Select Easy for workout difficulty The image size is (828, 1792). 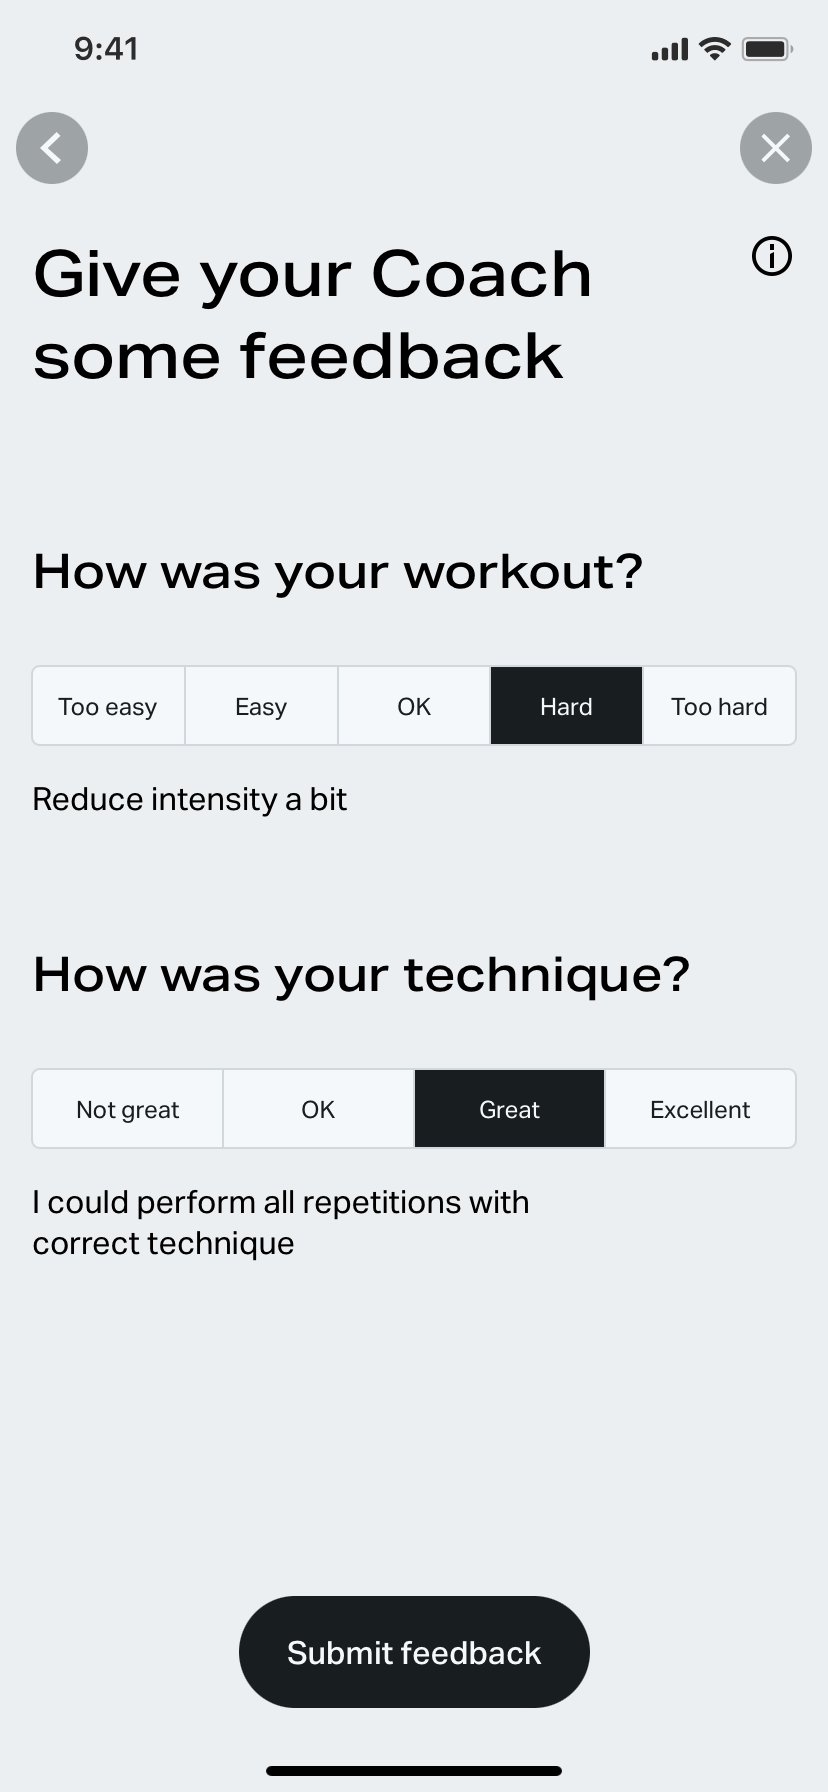[x=260, y=705]
